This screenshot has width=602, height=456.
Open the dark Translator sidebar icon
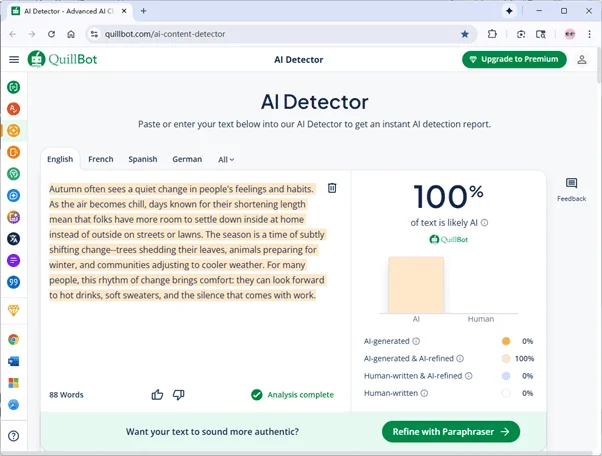click(x=13, y=239)
